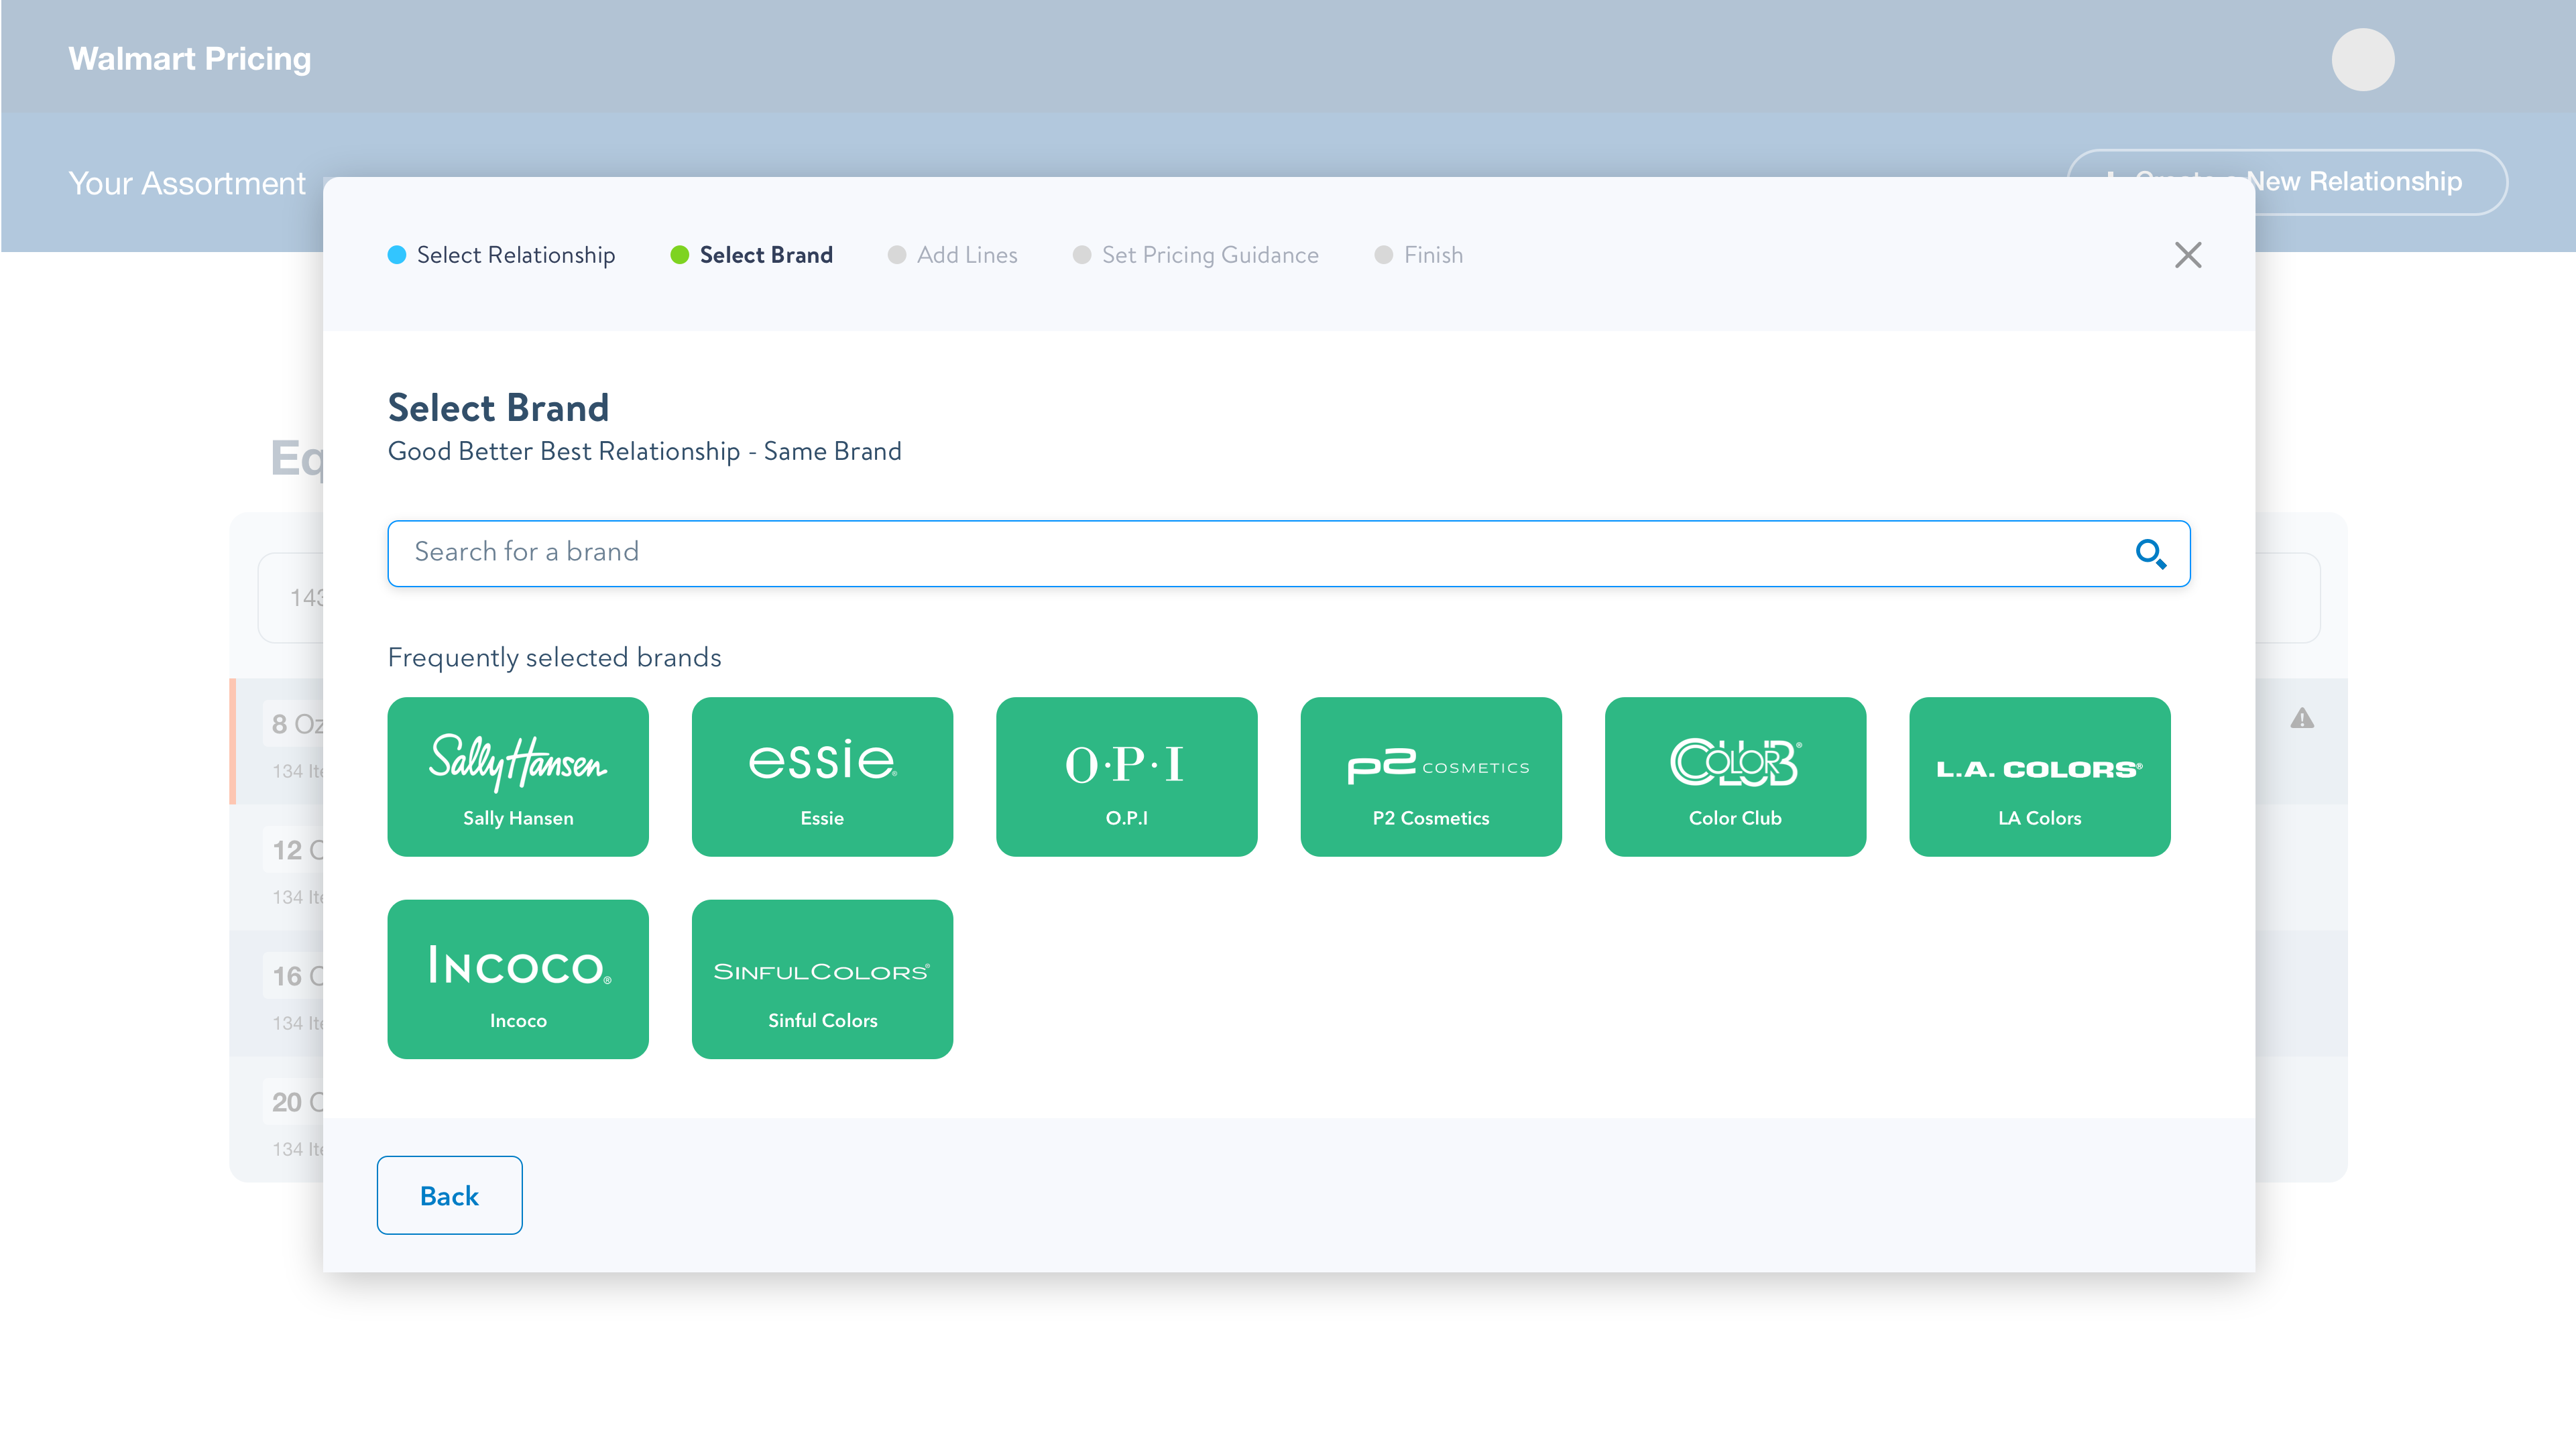Click Your Assortment heading
Image resolution: width=2576 pixels, height=1448 pixels.
187,183
